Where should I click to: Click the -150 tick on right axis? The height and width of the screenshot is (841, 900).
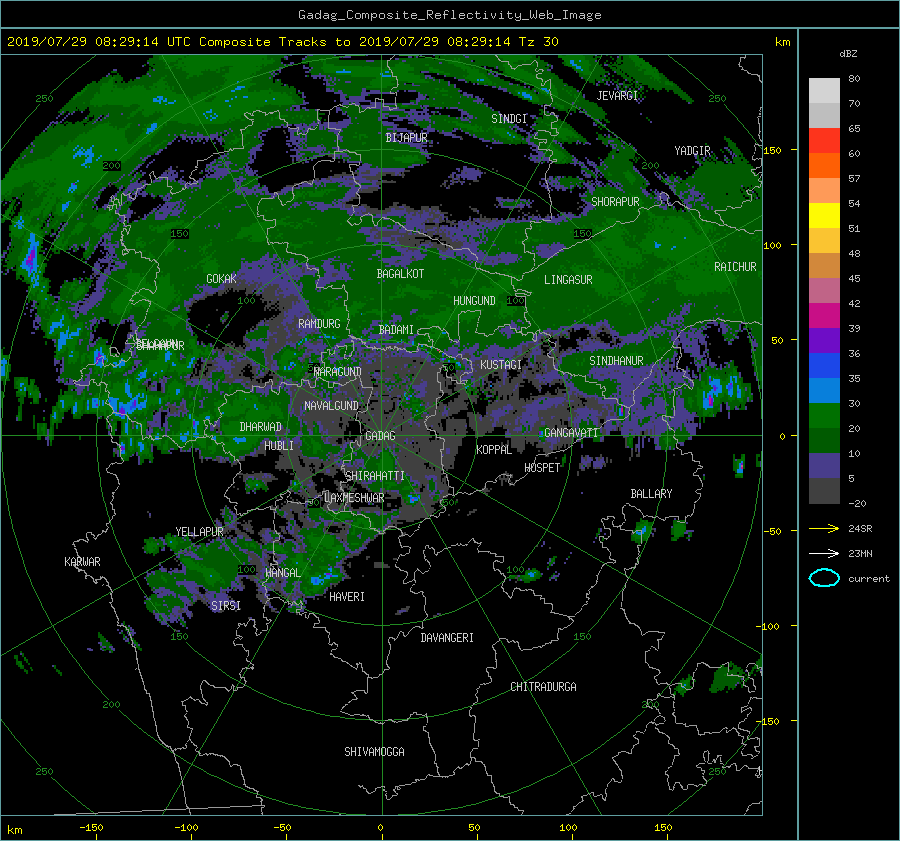pyautogui.click(x=768, y=721)
